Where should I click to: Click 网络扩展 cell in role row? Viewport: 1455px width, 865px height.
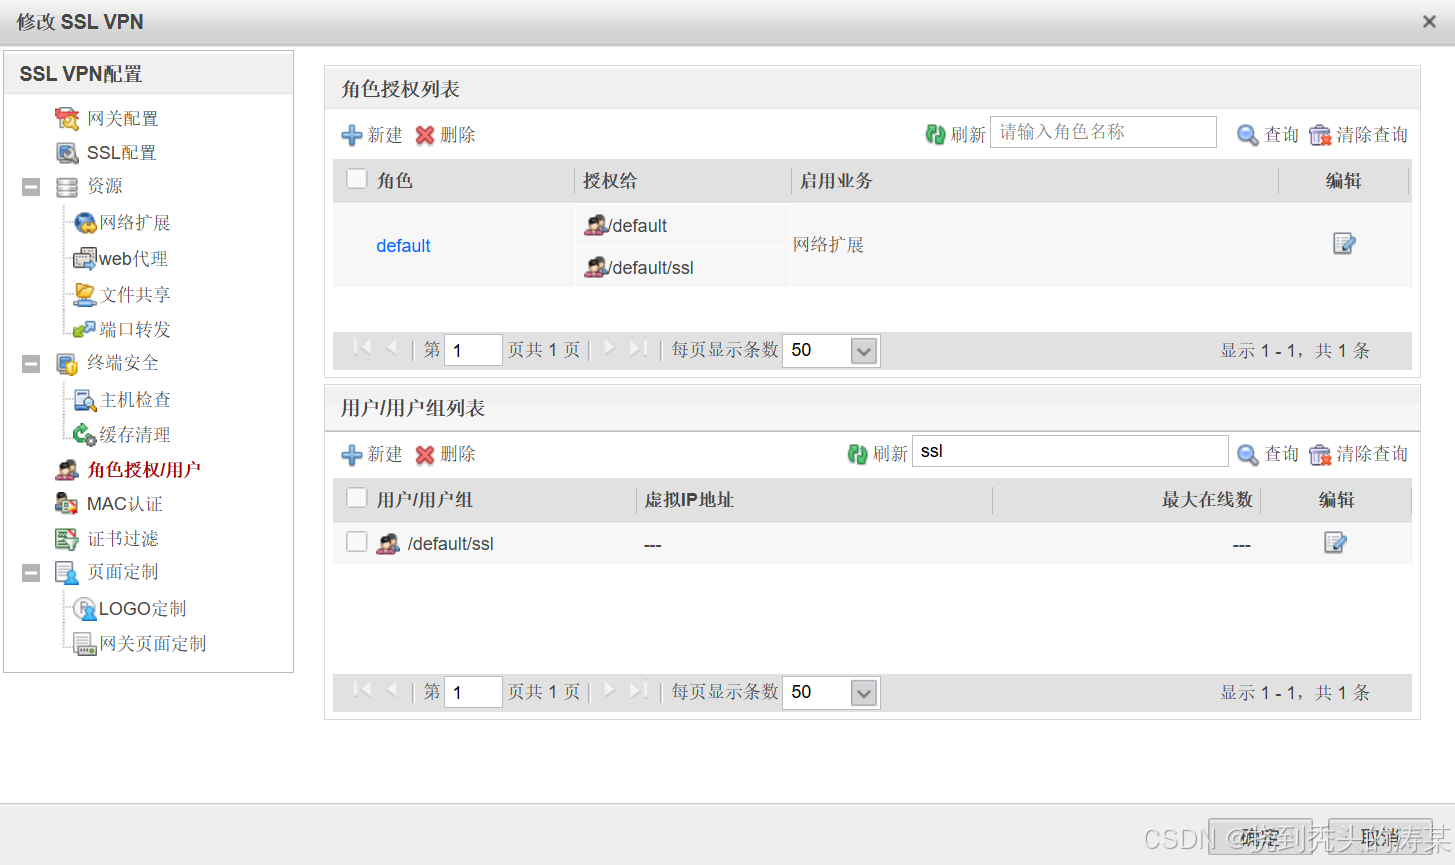coord(828,245)
